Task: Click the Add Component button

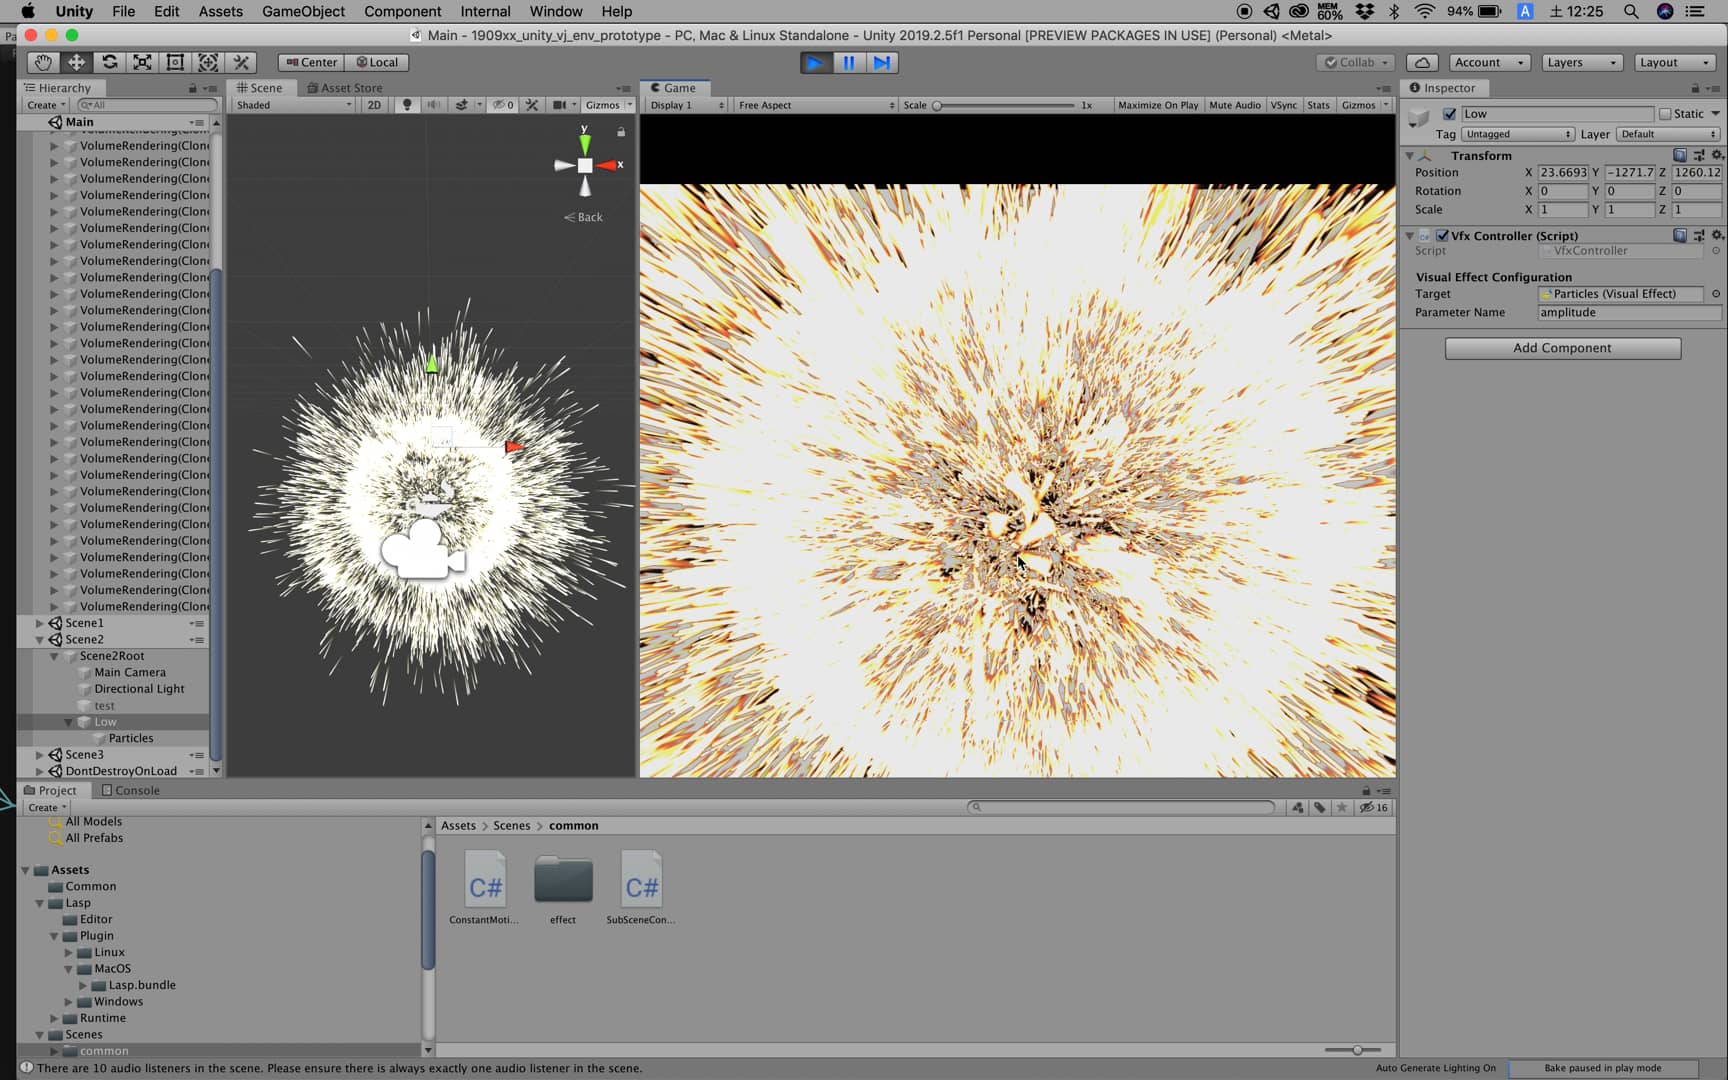Action: 1562,348
